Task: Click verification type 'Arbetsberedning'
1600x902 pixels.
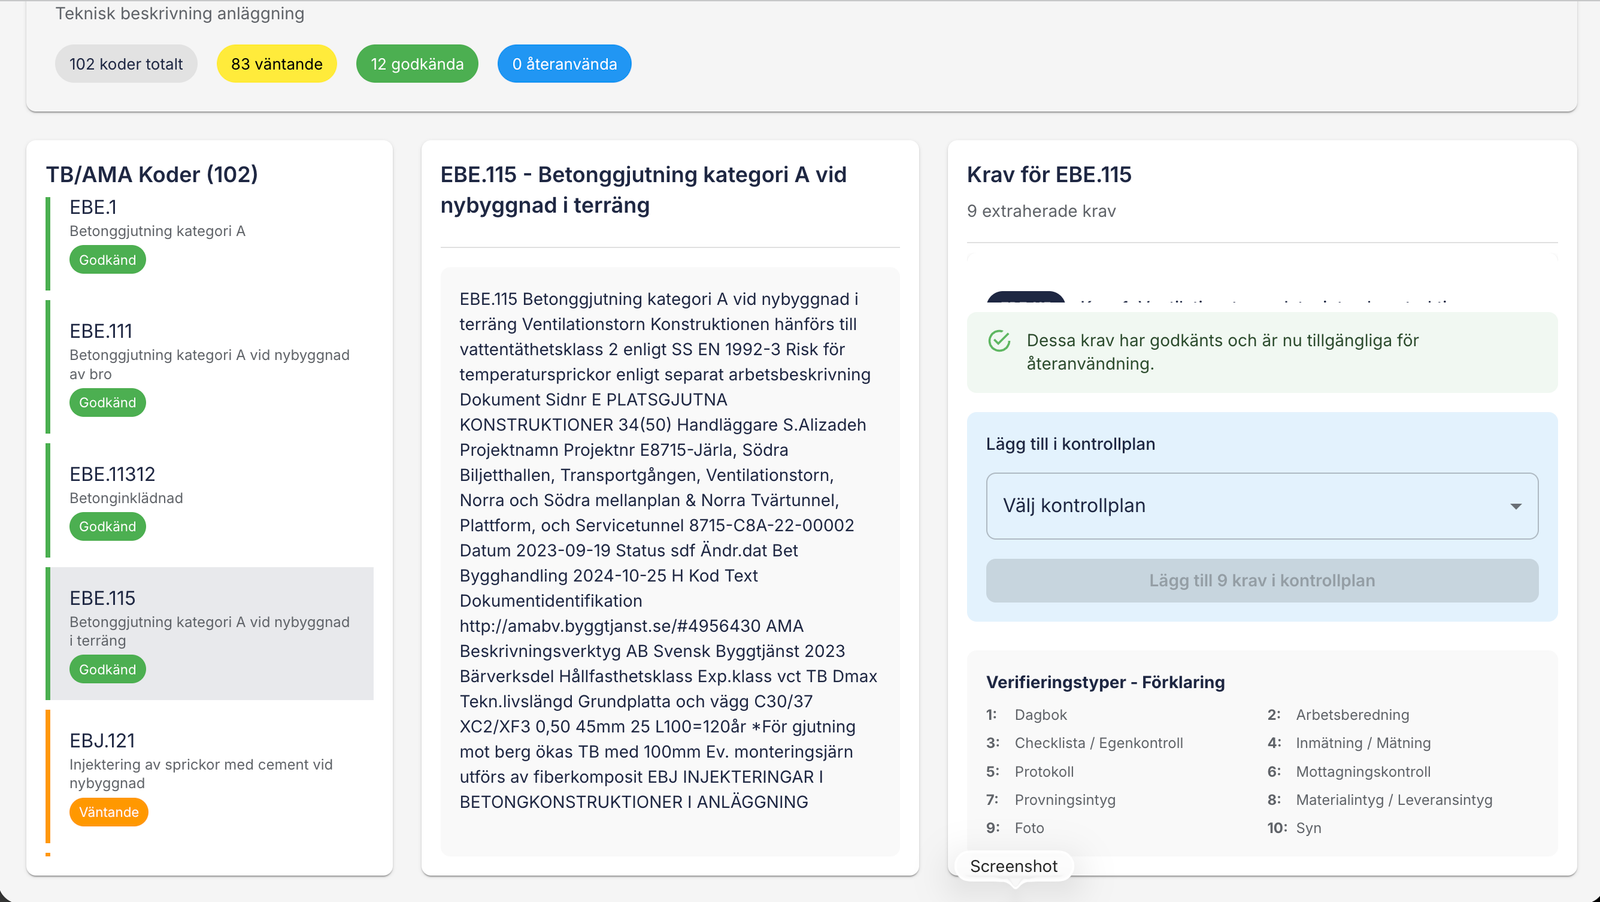Action: tap(1352, 715)
